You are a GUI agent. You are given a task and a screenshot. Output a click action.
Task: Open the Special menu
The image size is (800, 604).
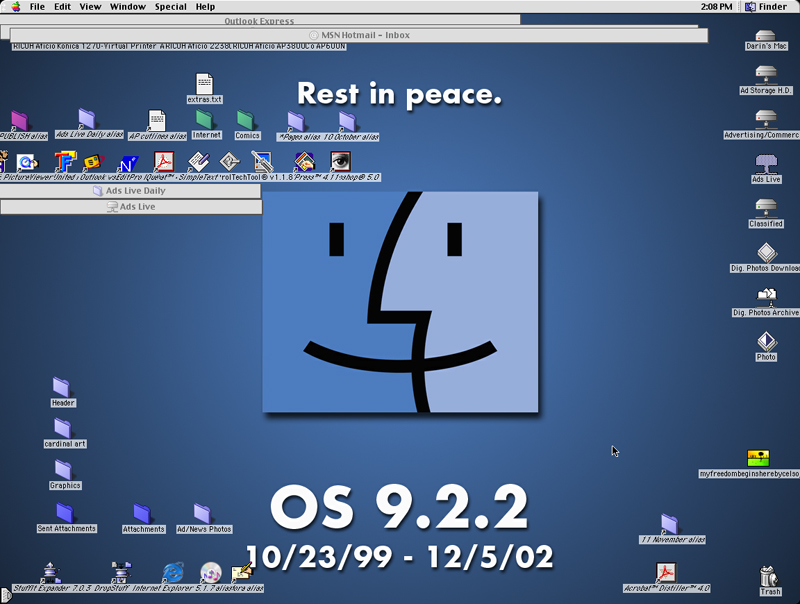click(x=170, y=7)
